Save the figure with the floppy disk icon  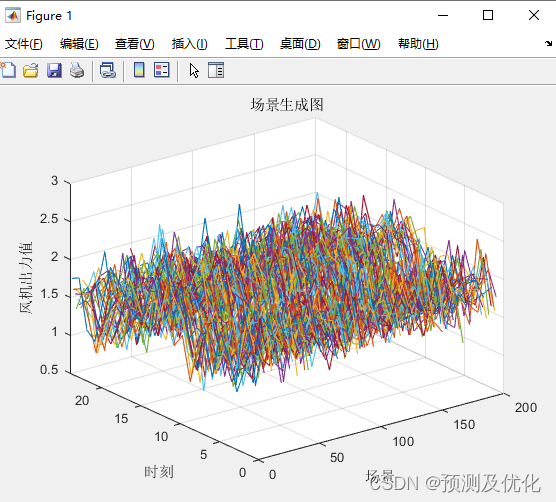tap(54, 70)
